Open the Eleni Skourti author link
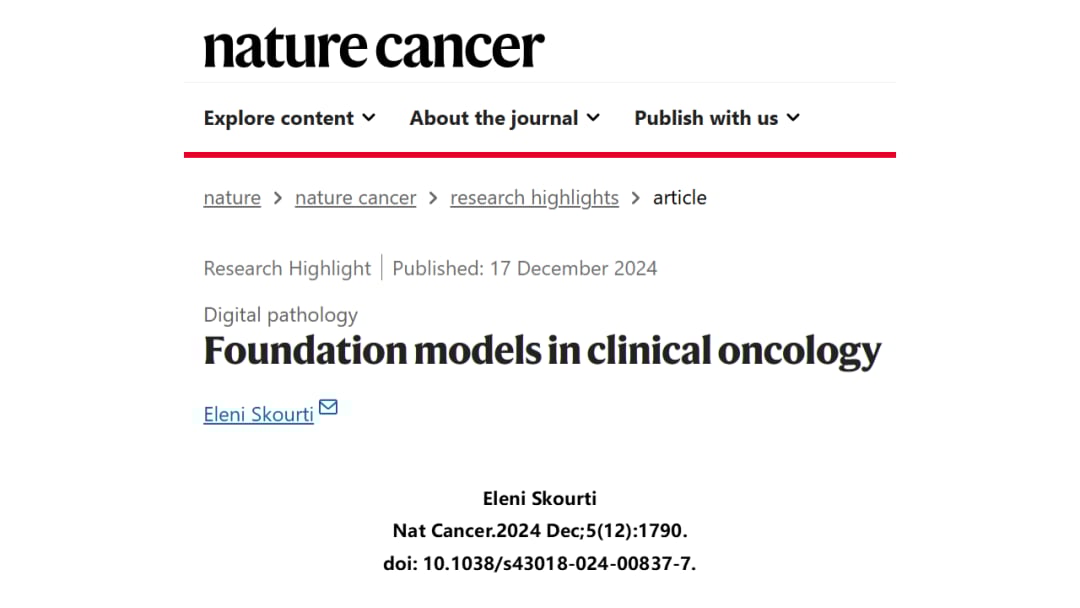The width and height of the screenshot is (1080, 608). (x=258, y=414)
